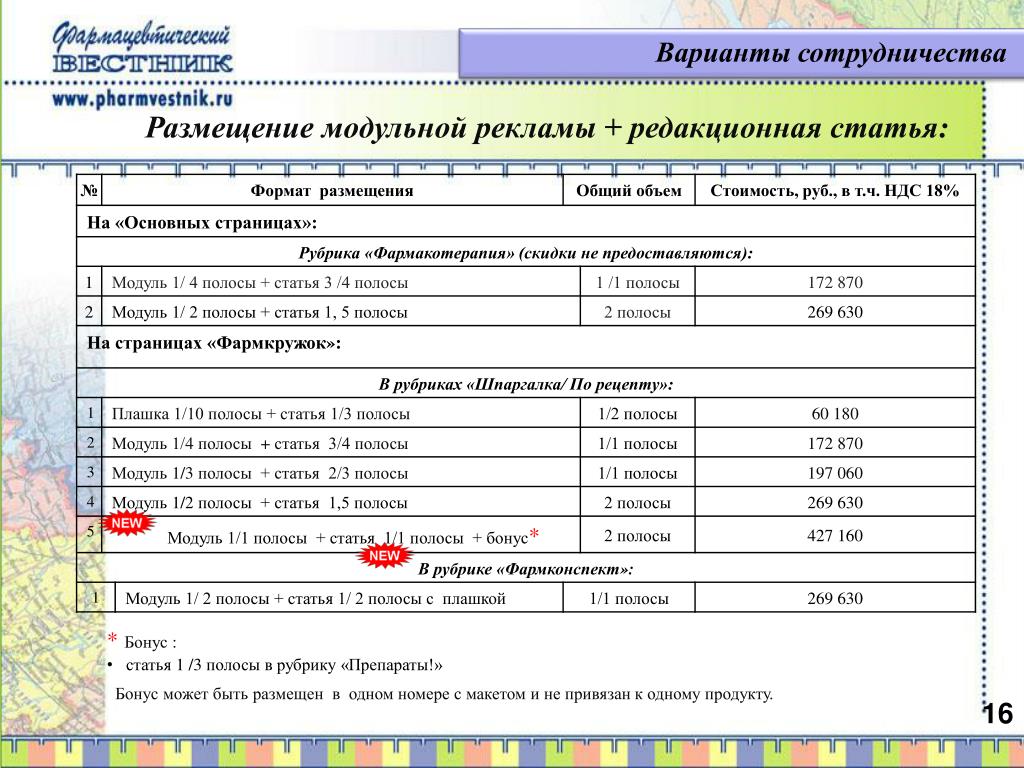
Task: Click Модуль 1/4 полосы + статья 3/4 полосы in Шпаргалка
Action: [260, 444]
